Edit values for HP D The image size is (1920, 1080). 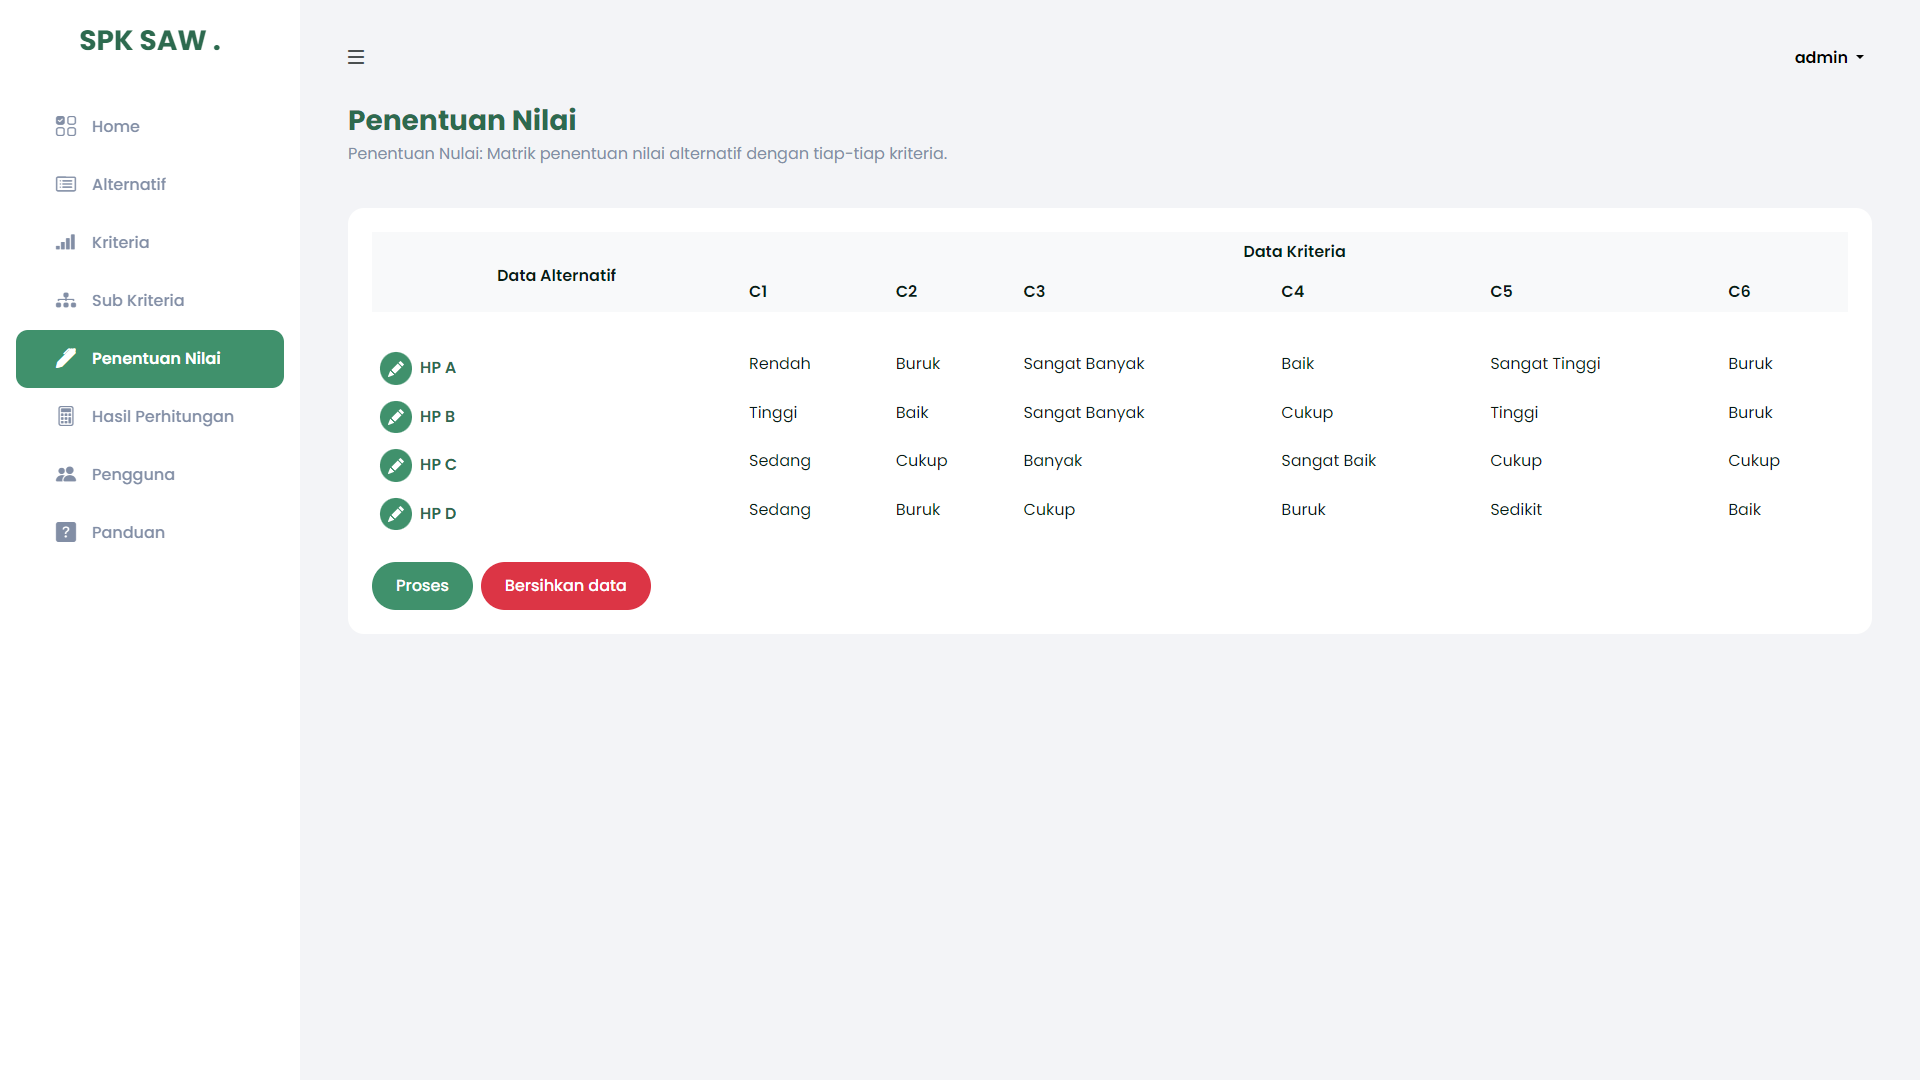tap(396, 514)
